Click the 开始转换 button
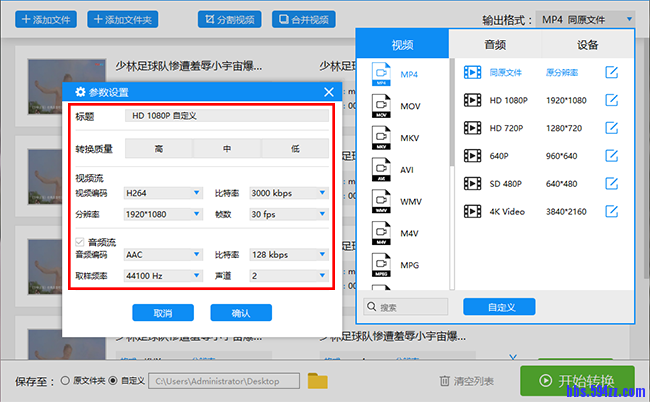 coord(576,380)
